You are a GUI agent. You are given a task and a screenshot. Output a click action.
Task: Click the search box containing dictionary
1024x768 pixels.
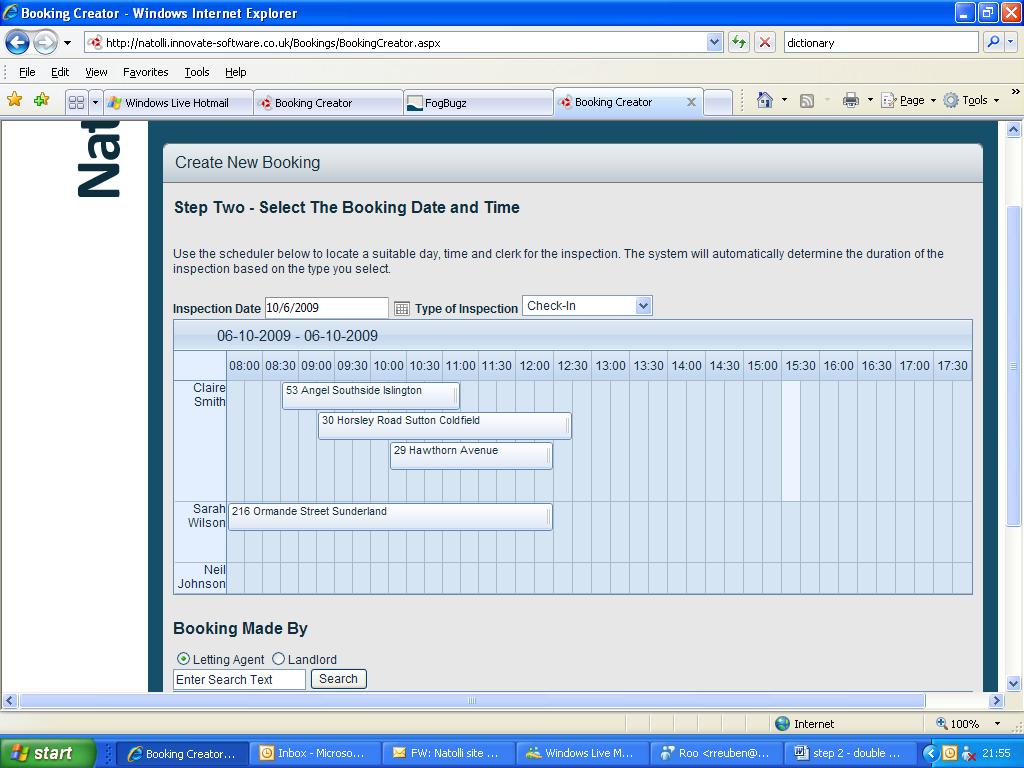pos(881,43)
